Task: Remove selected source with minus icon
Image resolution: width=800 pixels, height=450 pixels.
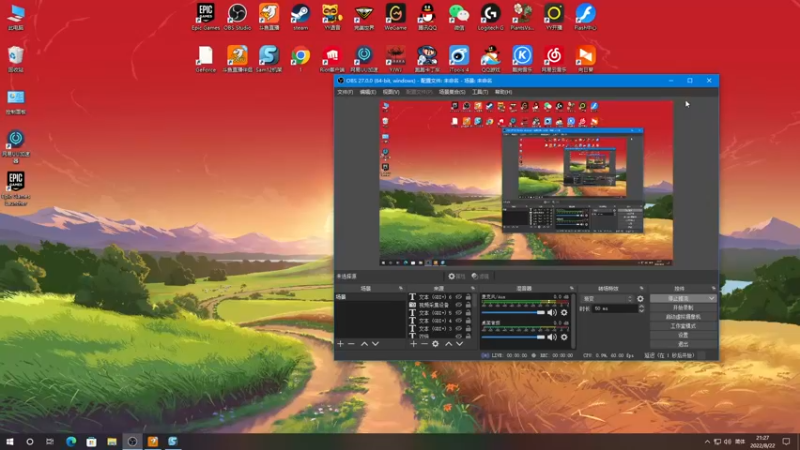Action: 424,344
